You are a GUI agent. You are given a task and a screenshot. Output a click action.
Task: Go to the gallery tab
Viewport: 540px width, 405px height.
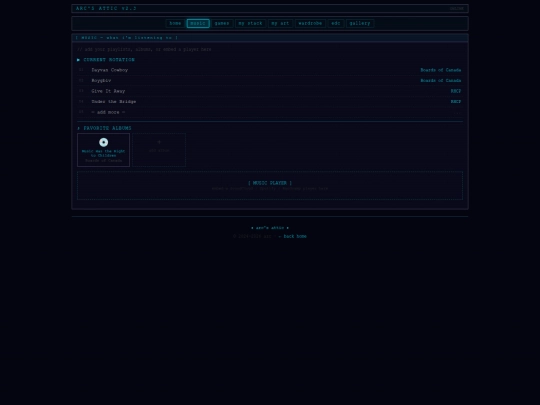[x=360, y=23]
